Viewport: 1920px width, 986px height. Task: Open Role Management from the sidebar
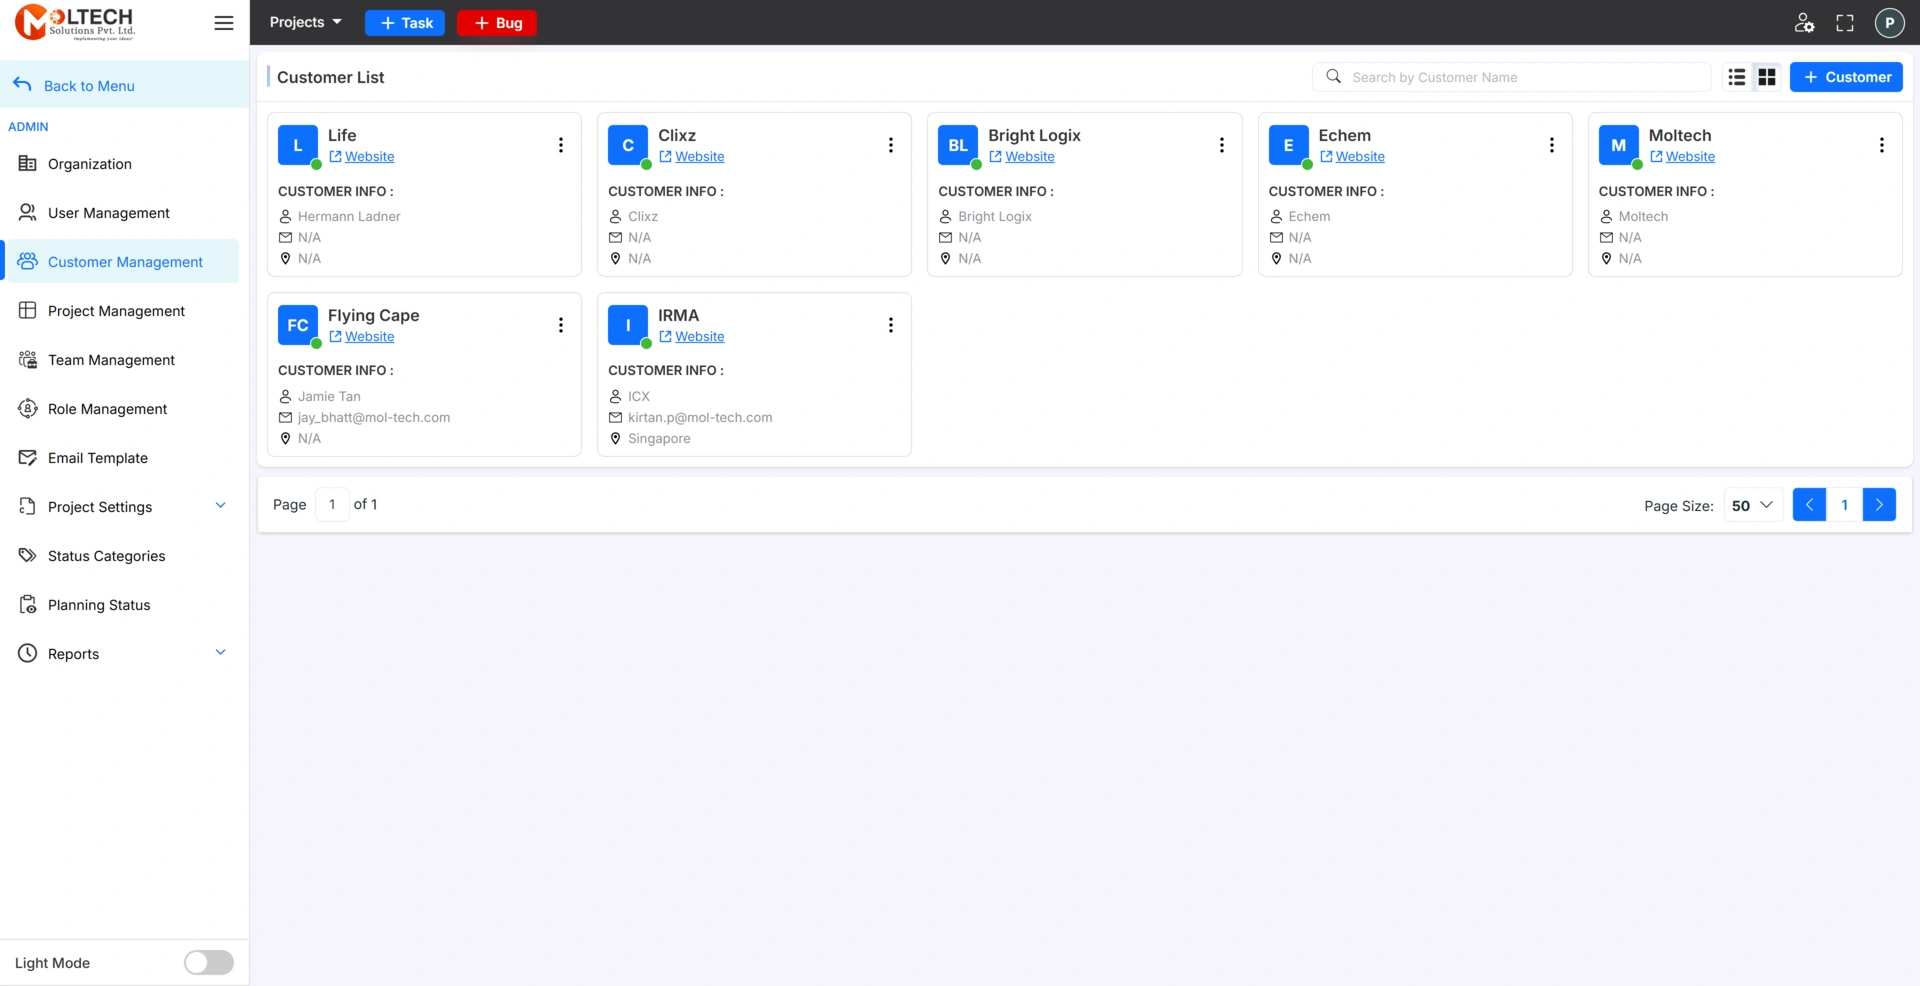click(x=108, y=409)
